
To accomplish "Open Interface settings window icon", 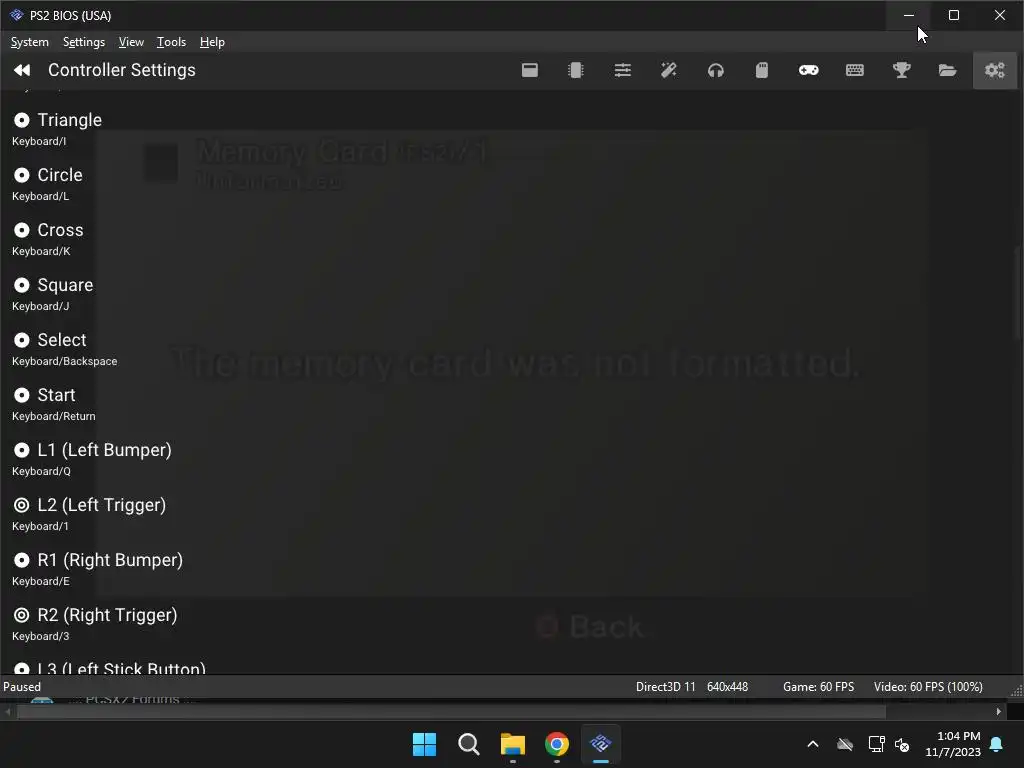I will [x=530, y=70].
